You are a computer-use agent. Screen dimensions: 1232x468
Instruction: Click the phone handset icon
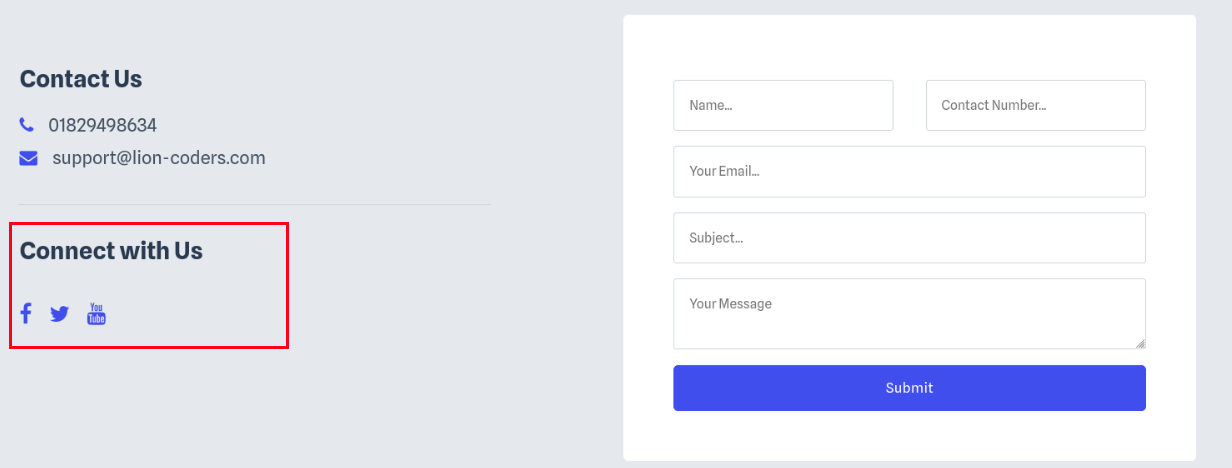coord(26,125)
